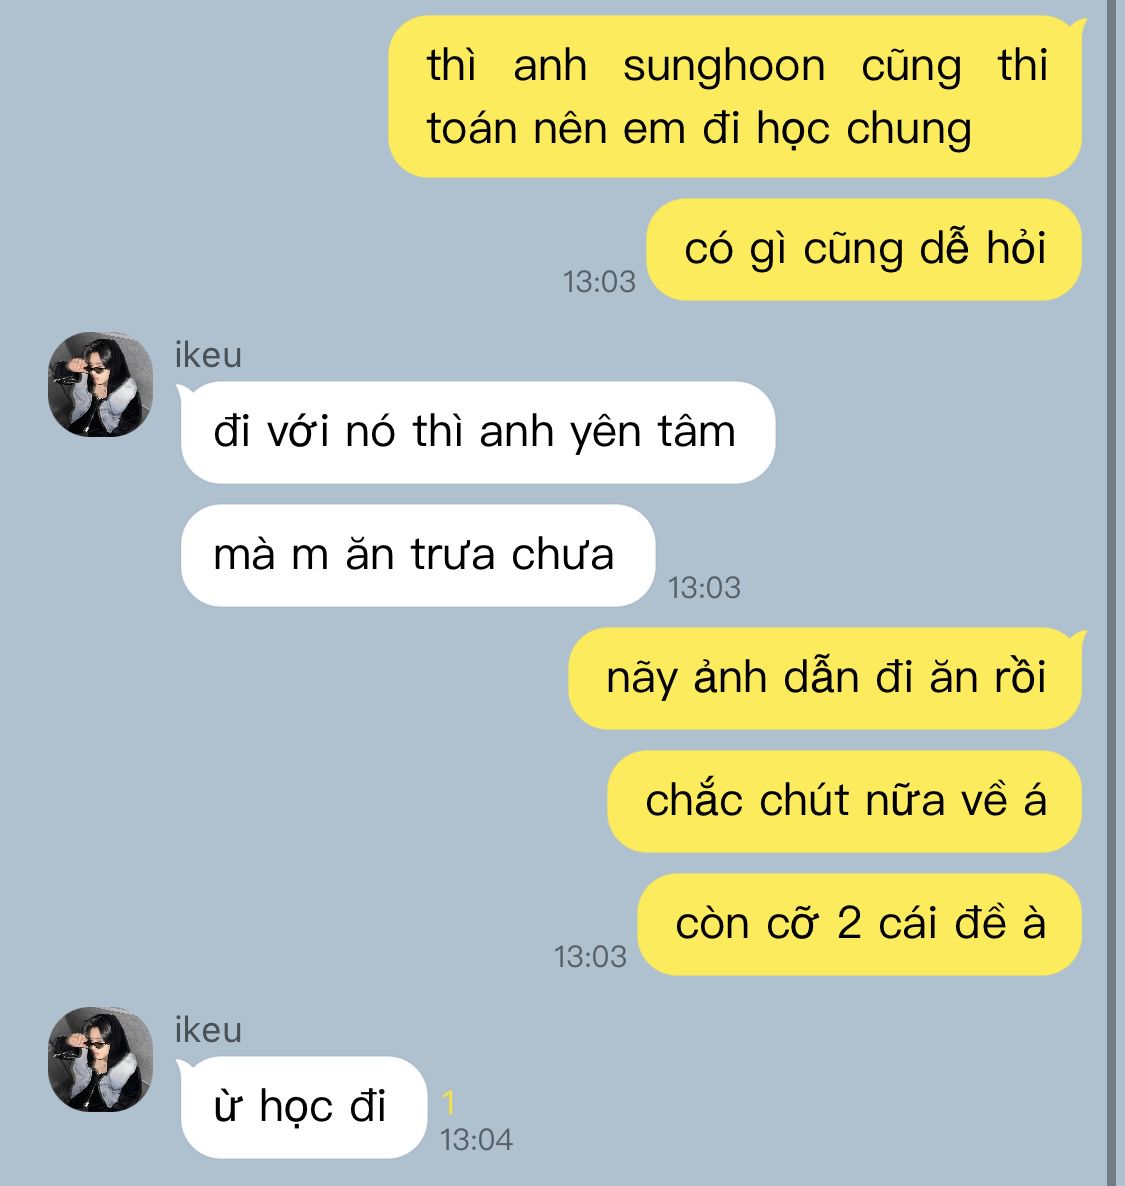Tap the 'mà m ăn trưa chưa' message bubble

pyautogui.click(x=418, y=555)
